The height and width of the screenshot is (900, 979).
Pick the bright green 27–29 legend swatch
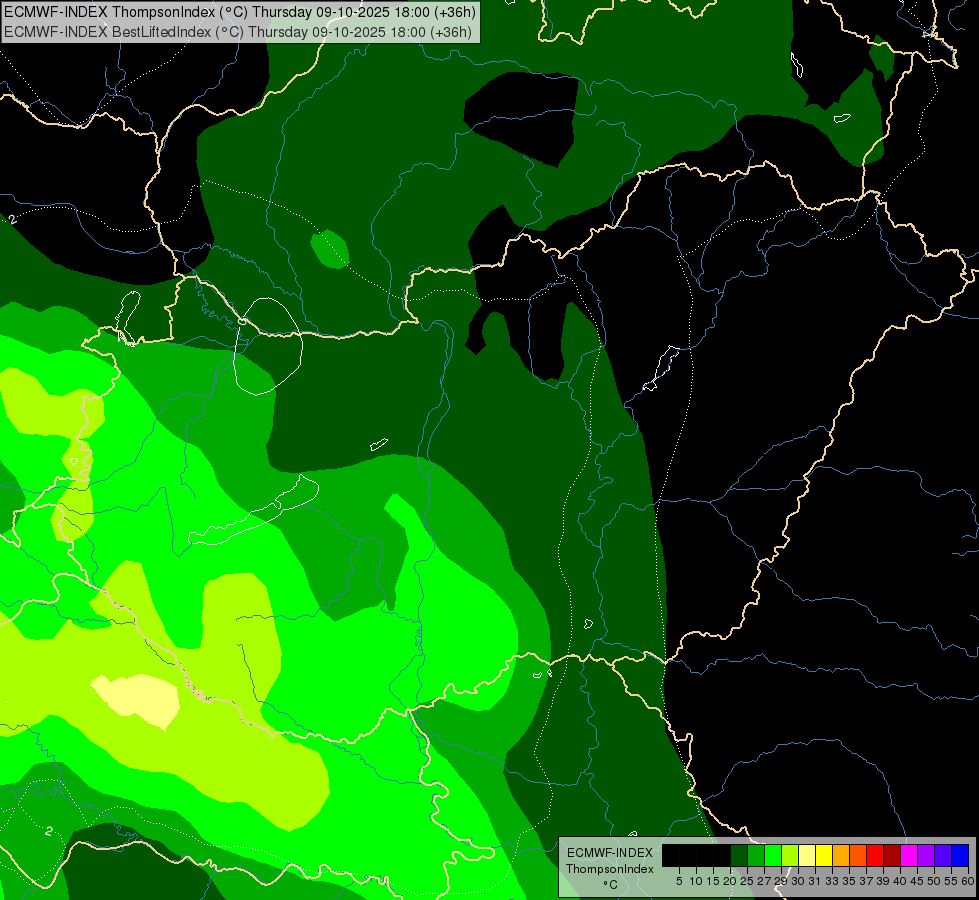(x=773, y=855)
